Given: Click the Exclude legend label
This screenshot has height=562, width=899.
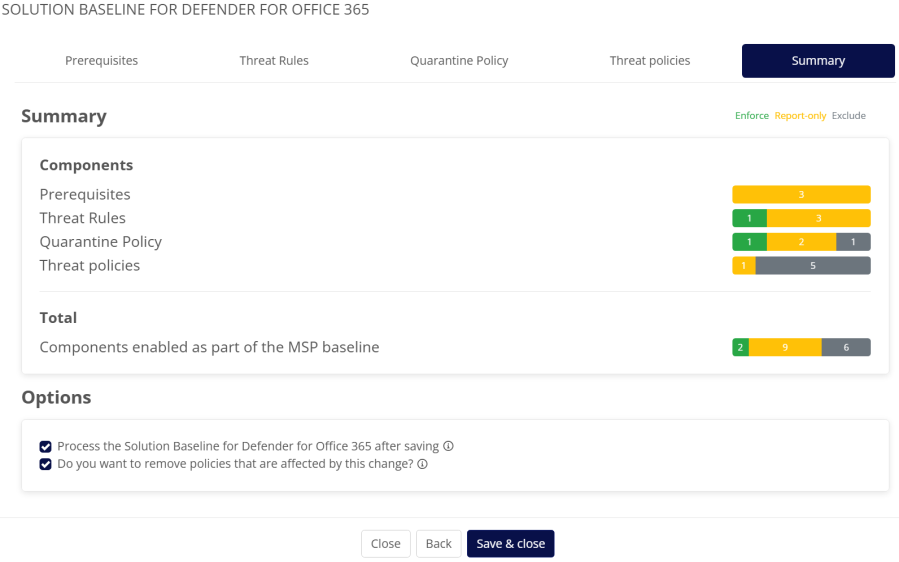Looking at the screenshot, I should pos(849,116).
